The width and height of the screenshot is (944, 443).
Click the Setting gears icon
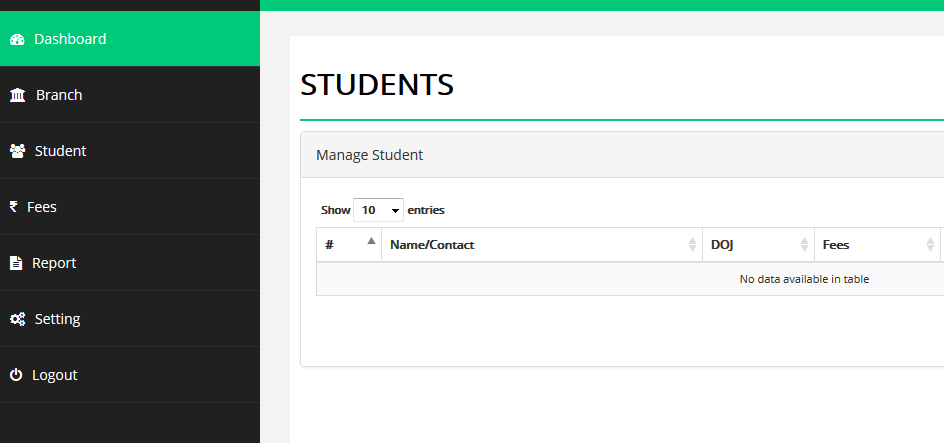pyautogui.click(x=17, y=319)
